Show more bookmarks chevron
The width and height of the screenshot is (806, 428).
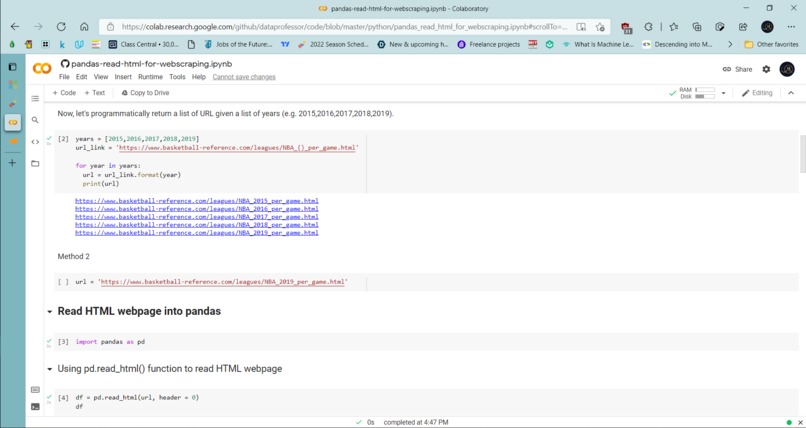click(x=730, y=45)
